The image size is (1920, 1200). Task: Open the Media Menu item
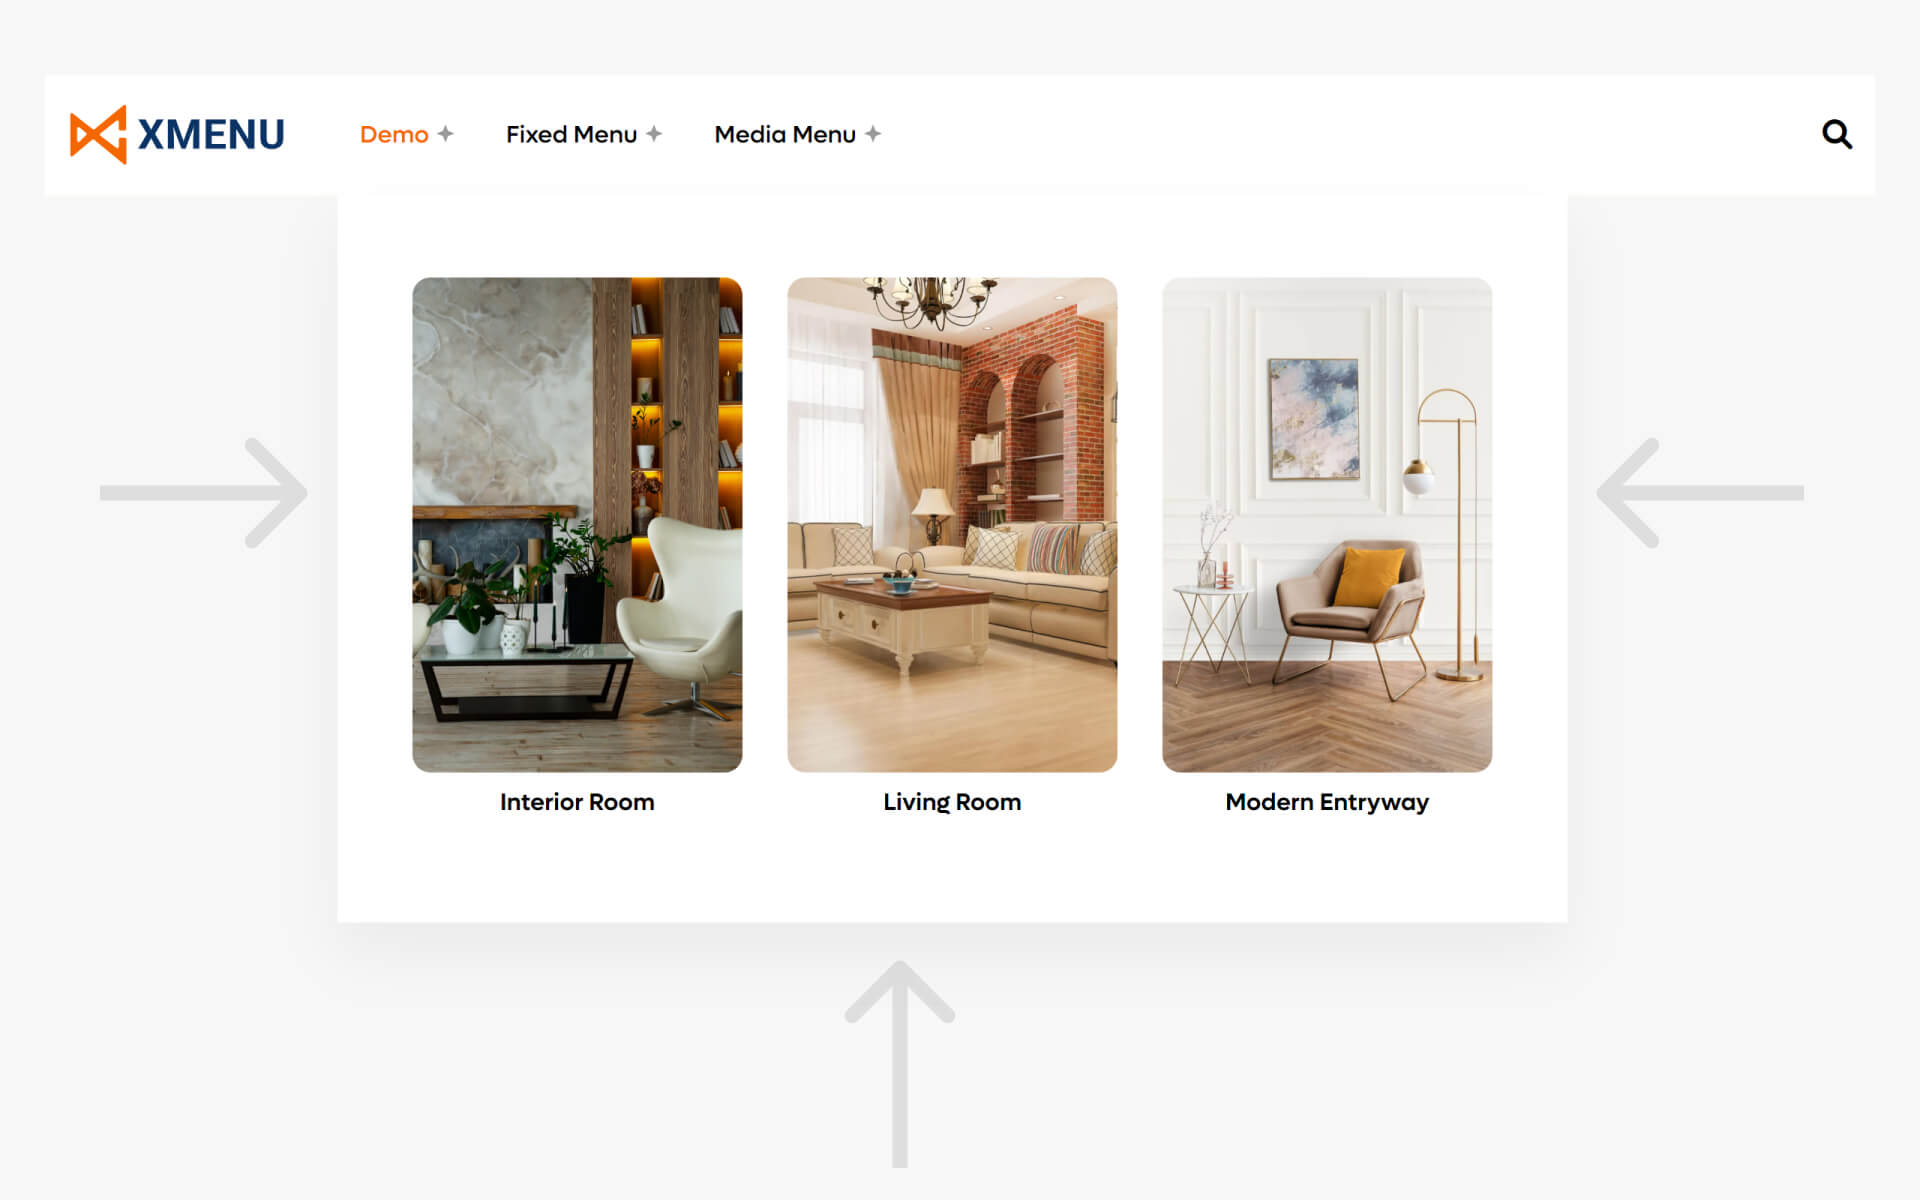(785, 134)
